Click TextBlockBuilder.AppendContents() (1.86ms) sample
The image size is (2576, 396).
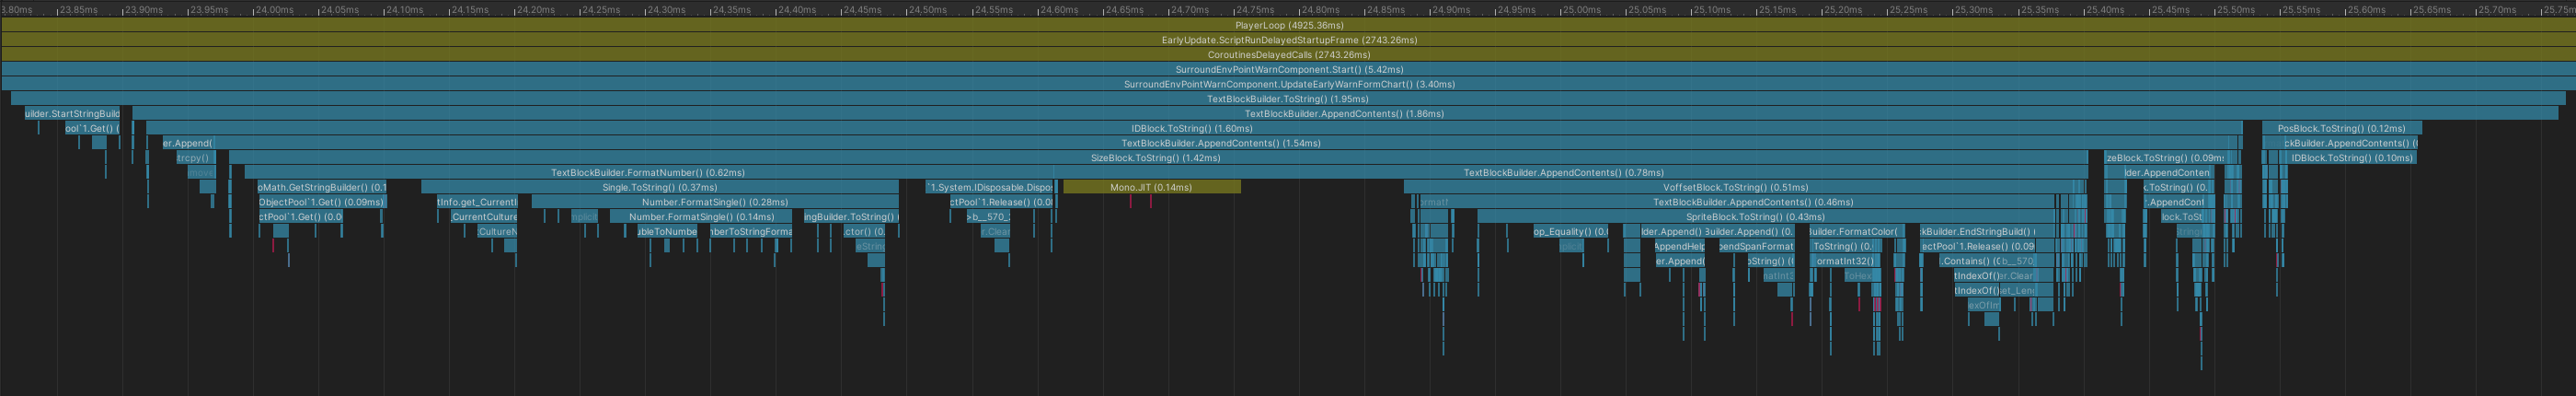(1344, 114)
